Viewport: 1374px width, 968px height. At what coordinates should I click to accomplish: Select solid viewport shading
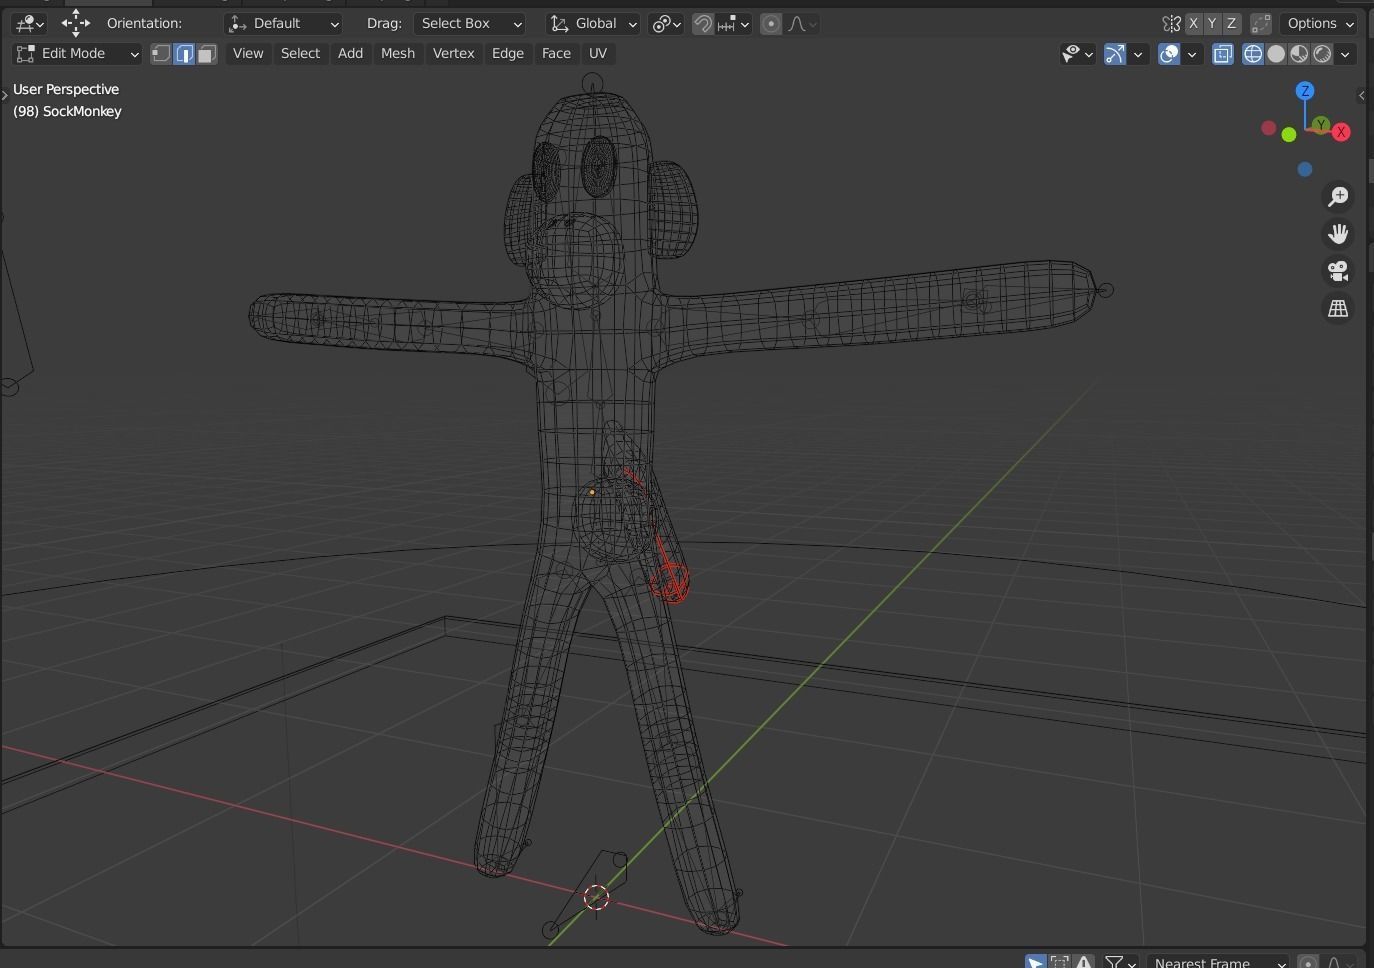pyautogui.click(x=1276, y=54)
